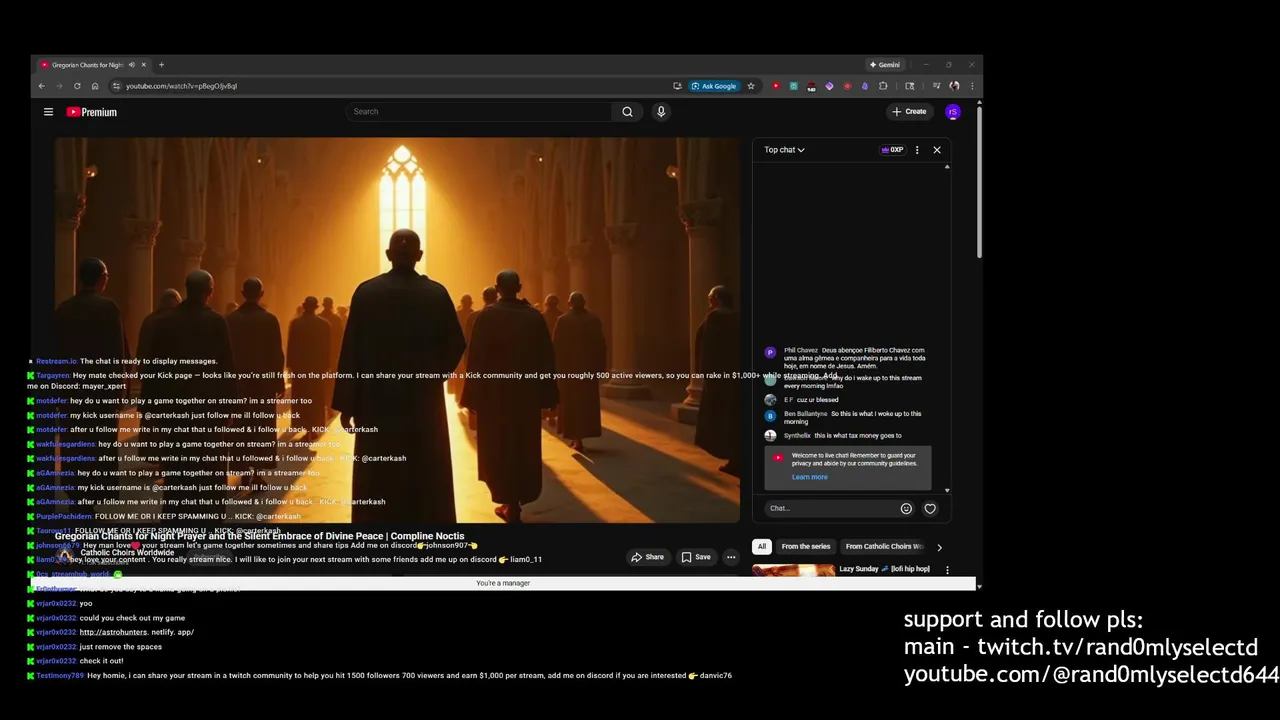Expand the Top chat dropdown

pyautogui.click(x=784, y=150)
